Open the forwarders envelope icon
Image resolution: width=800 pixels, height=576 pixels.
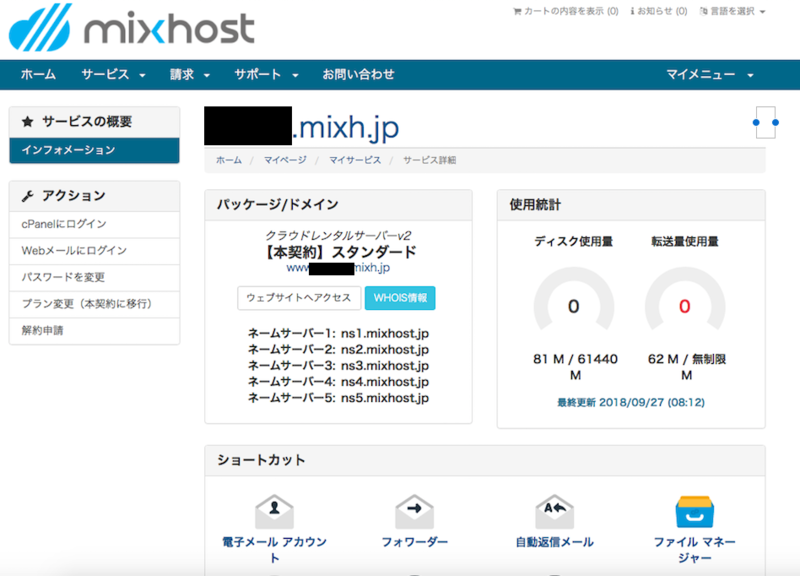(x=414, y=511)
